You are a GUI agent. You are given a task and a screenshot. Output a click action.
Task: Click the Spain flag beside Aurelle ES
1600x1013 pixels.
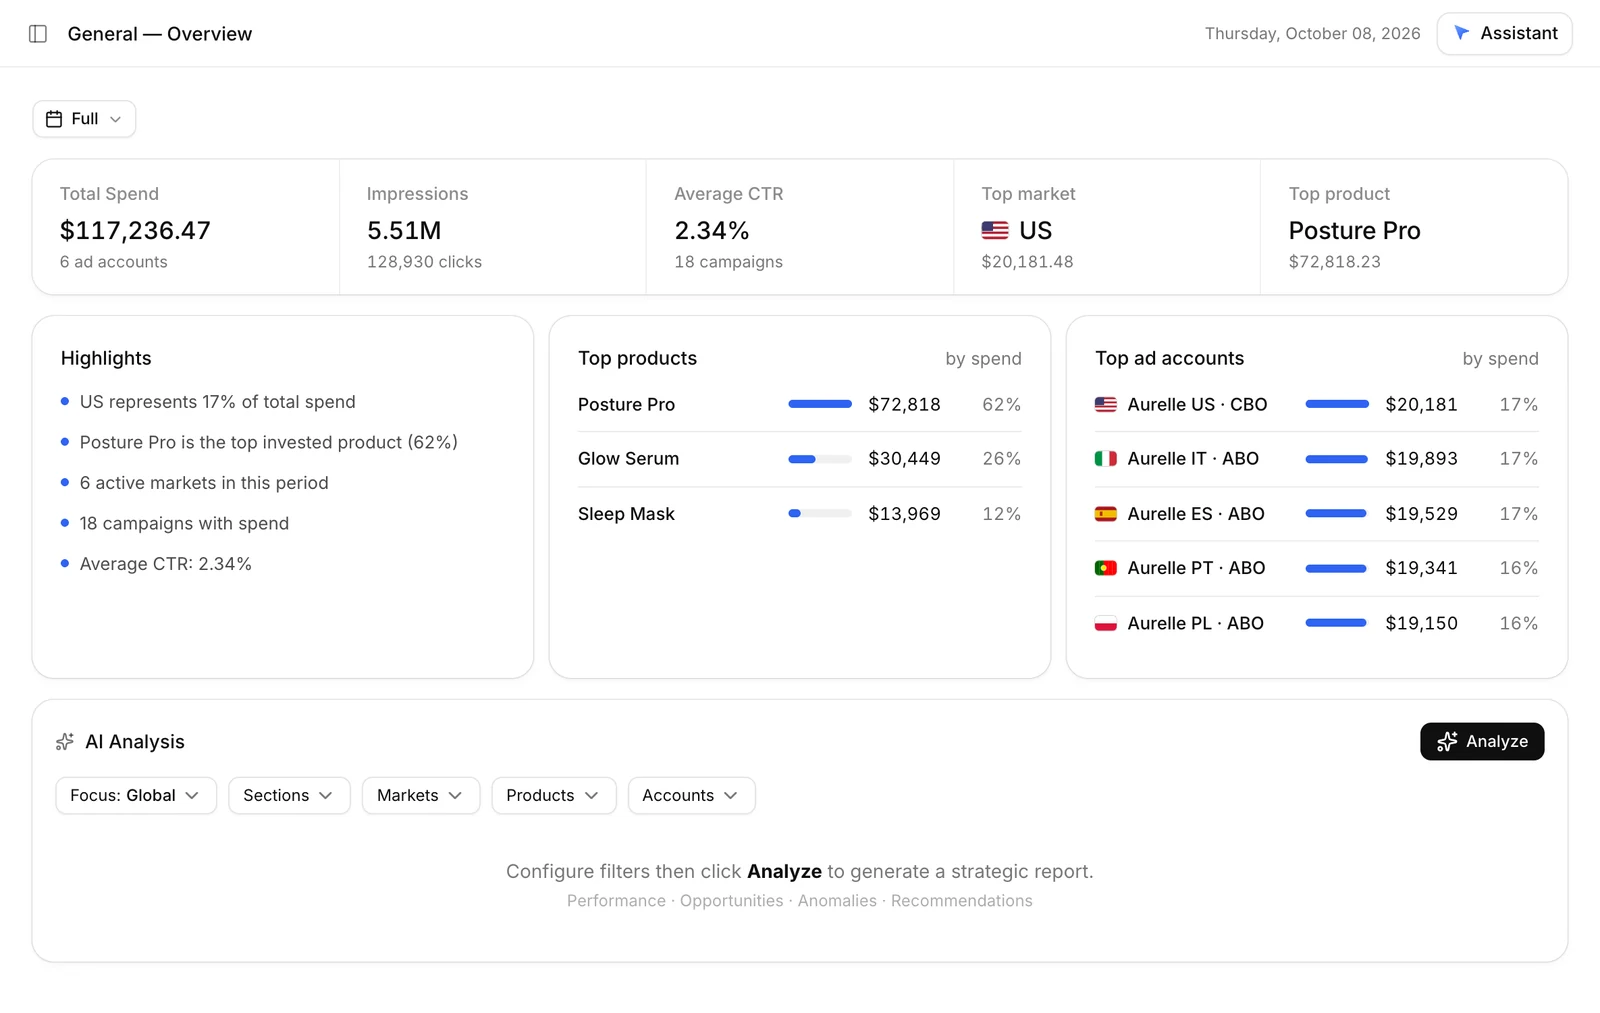(x=1106, y=514)
